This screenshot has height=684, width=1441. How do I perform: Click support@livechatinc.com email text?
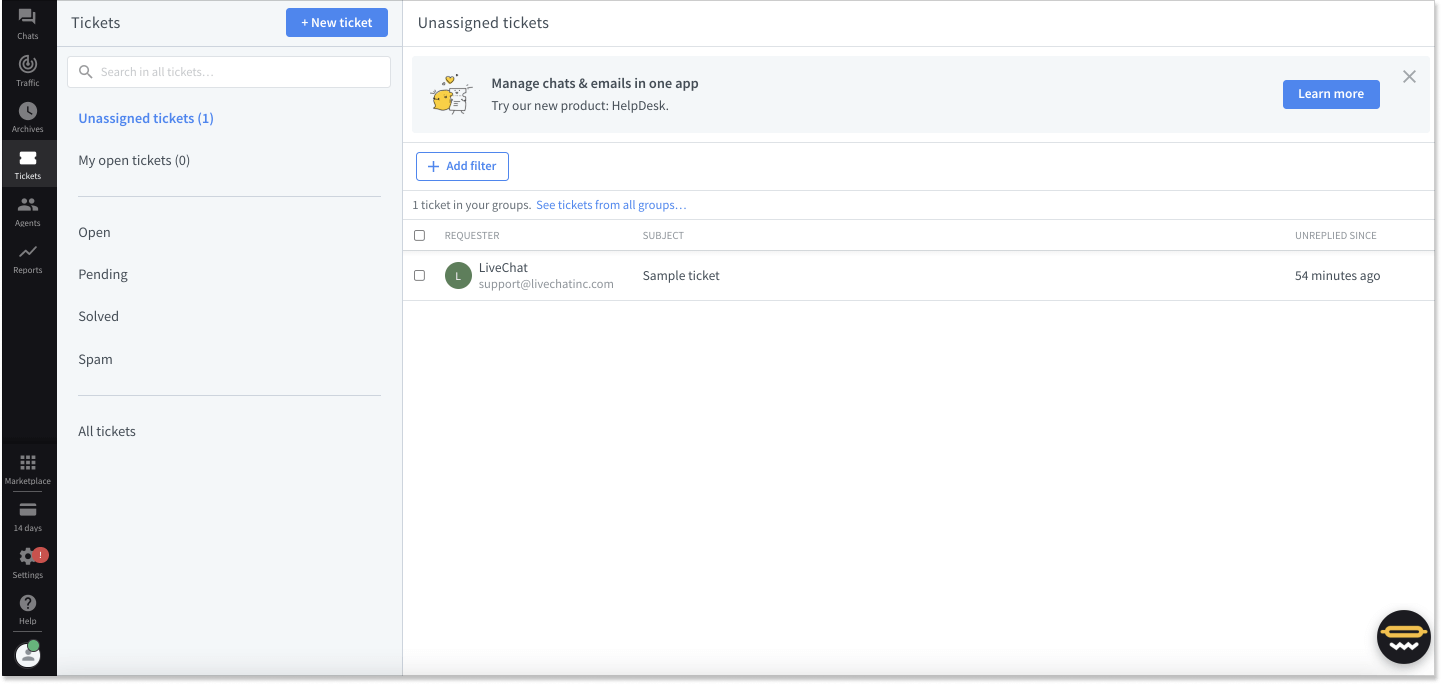pos(546,284)
